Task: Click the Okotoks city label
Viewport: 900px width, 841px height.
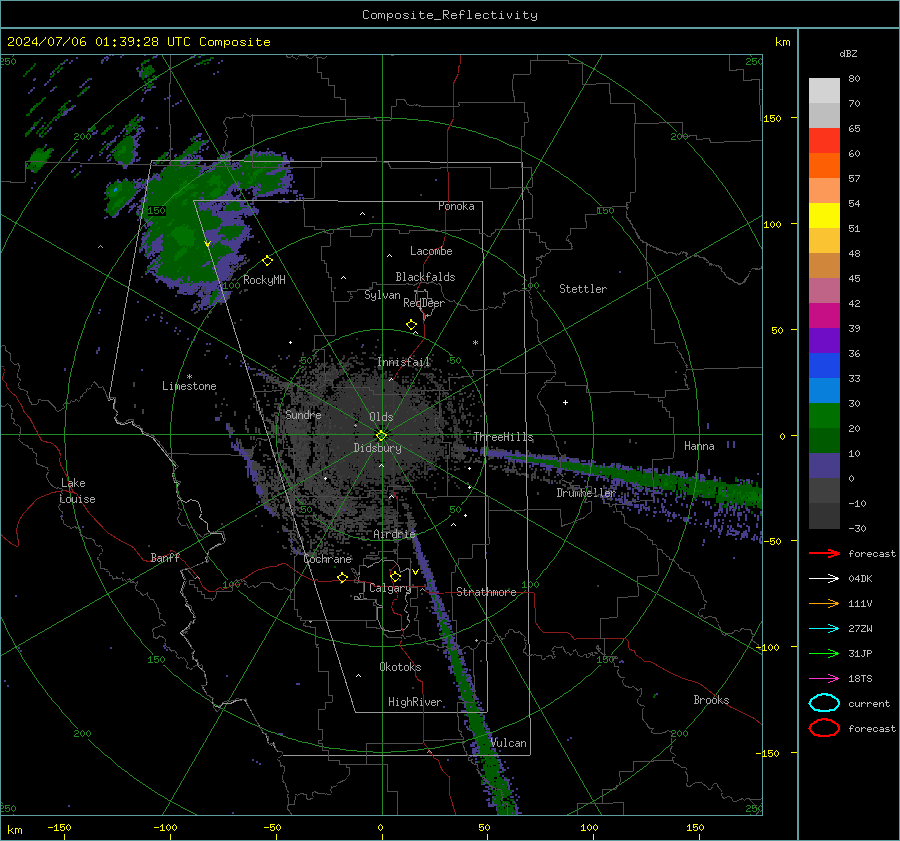Action: pos(400,667)
